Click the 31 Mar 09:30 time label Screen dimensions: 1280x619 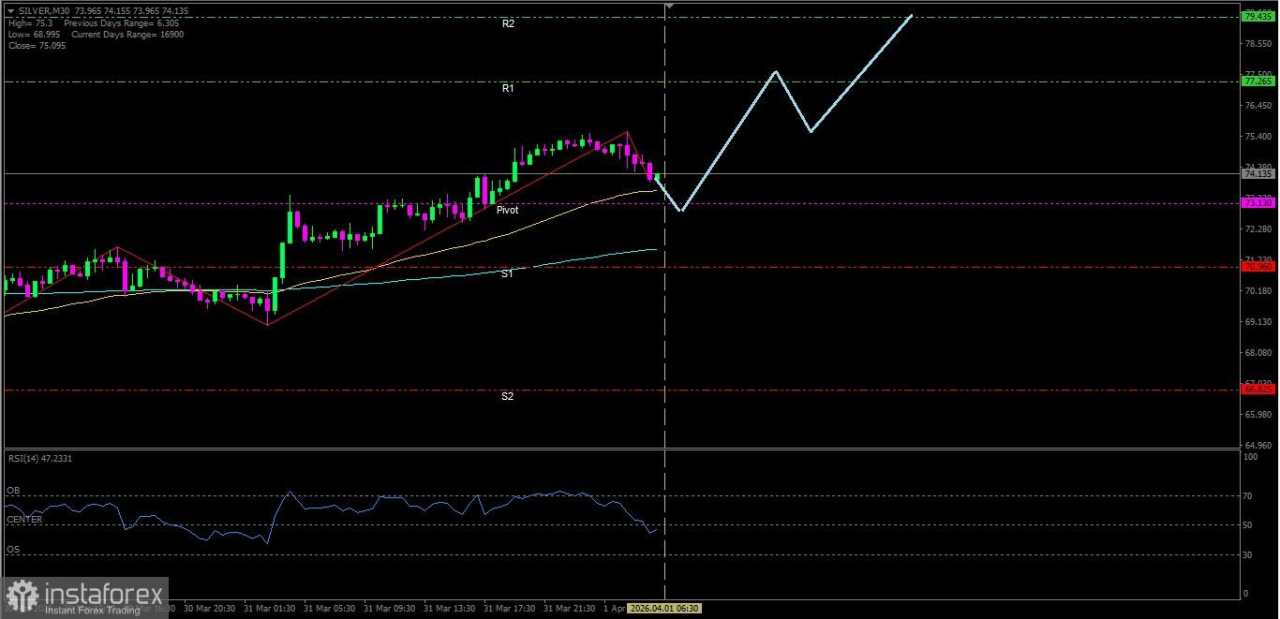[x=391, y=608]
